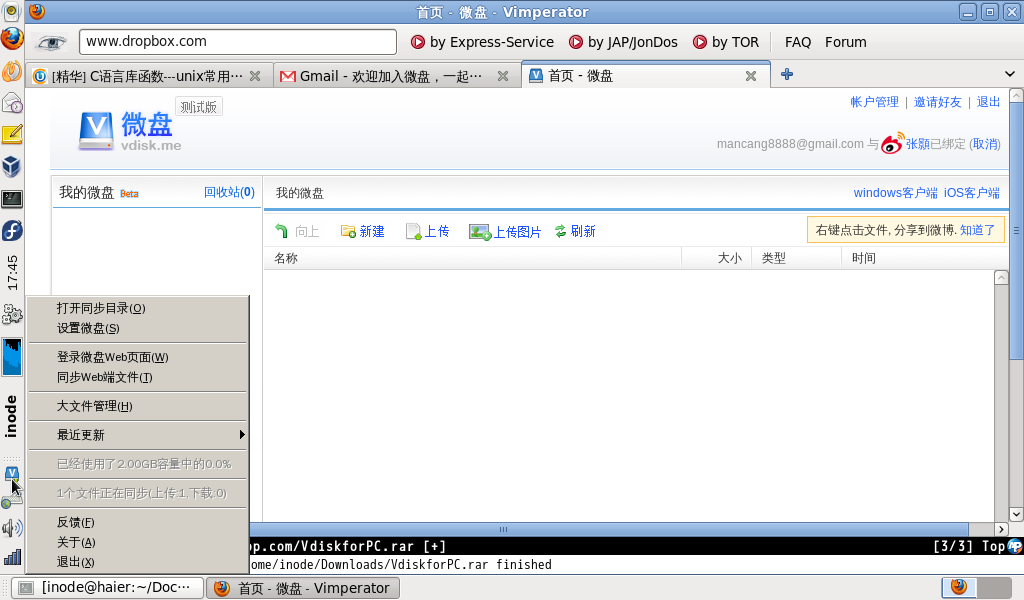Click the AutoProxy icon in the status line
The image size is (1024, 600).
1015,546
